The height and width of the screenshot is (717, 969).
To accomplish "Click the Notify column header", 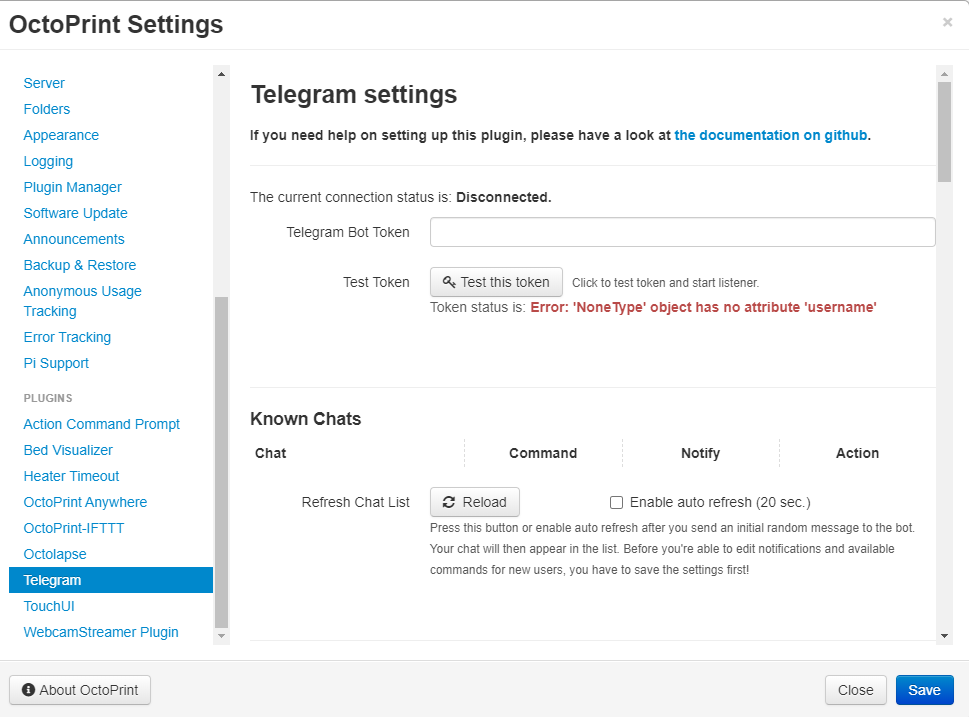I will [x=701, y=453].
